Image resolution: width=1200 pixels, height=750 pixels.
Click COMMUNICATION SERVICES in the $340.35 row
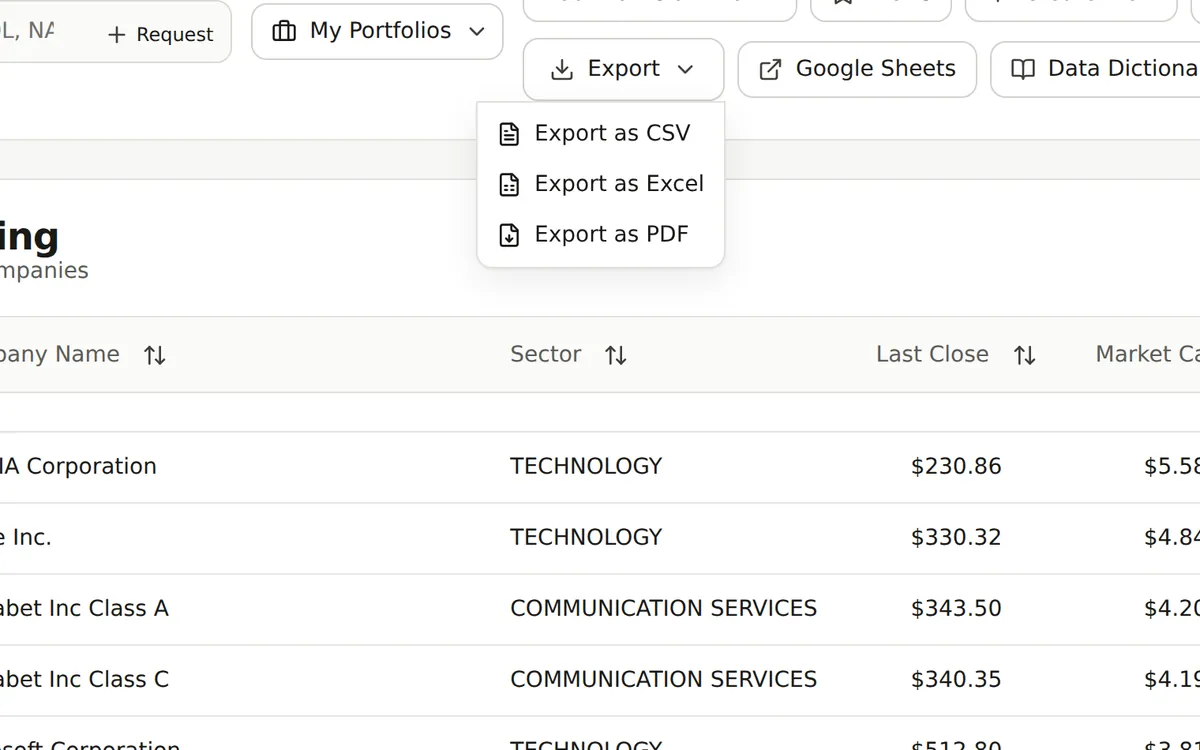pos(663,679)
